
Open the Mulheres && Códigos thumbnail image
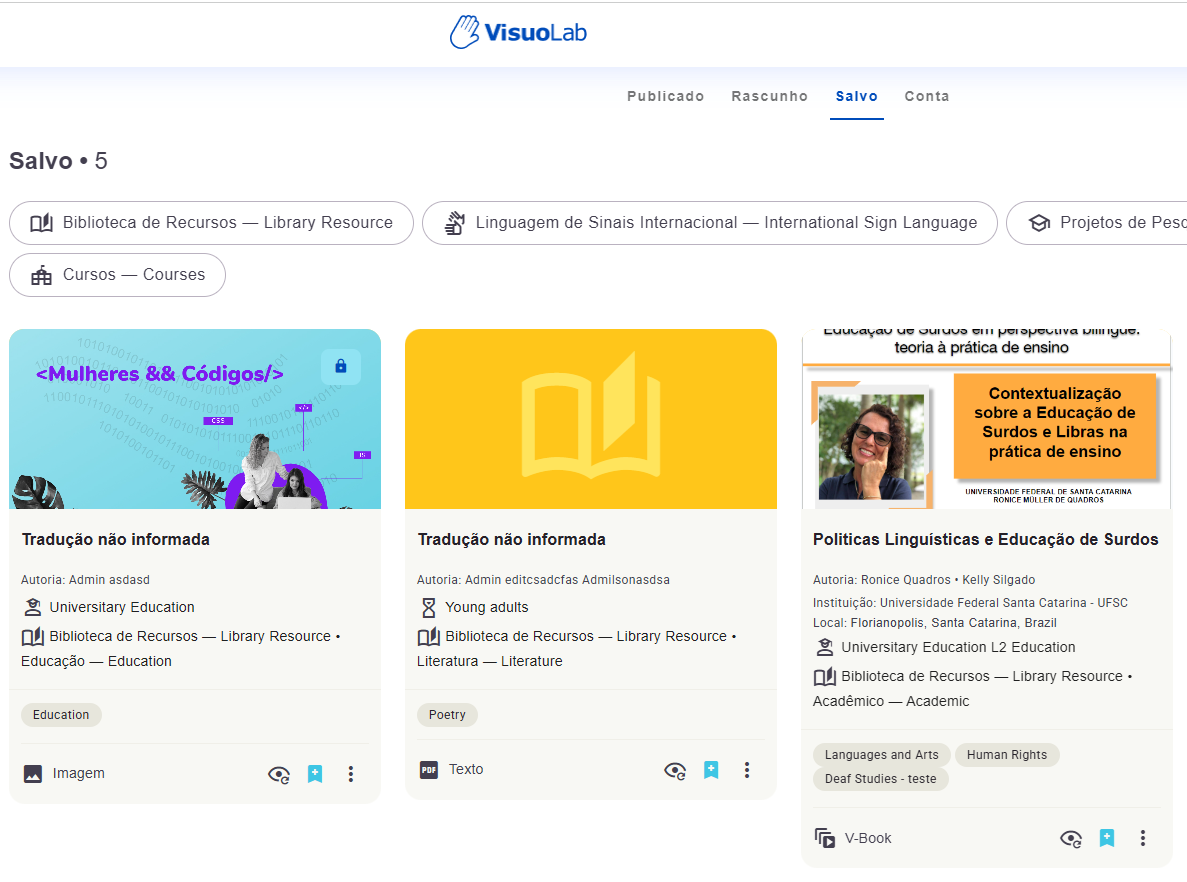(x=195, y=419)
